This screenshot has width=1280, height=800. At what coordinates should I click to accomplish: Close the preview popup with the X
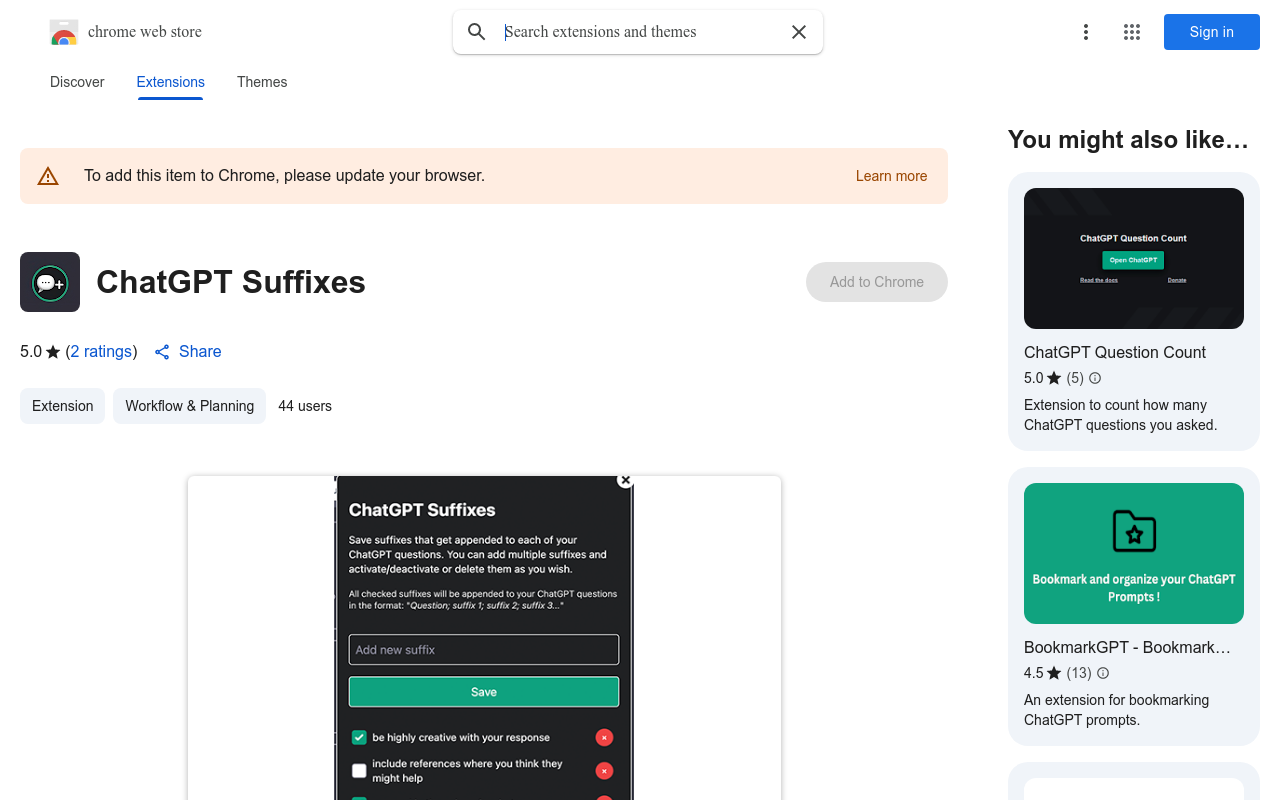point(626,480)
